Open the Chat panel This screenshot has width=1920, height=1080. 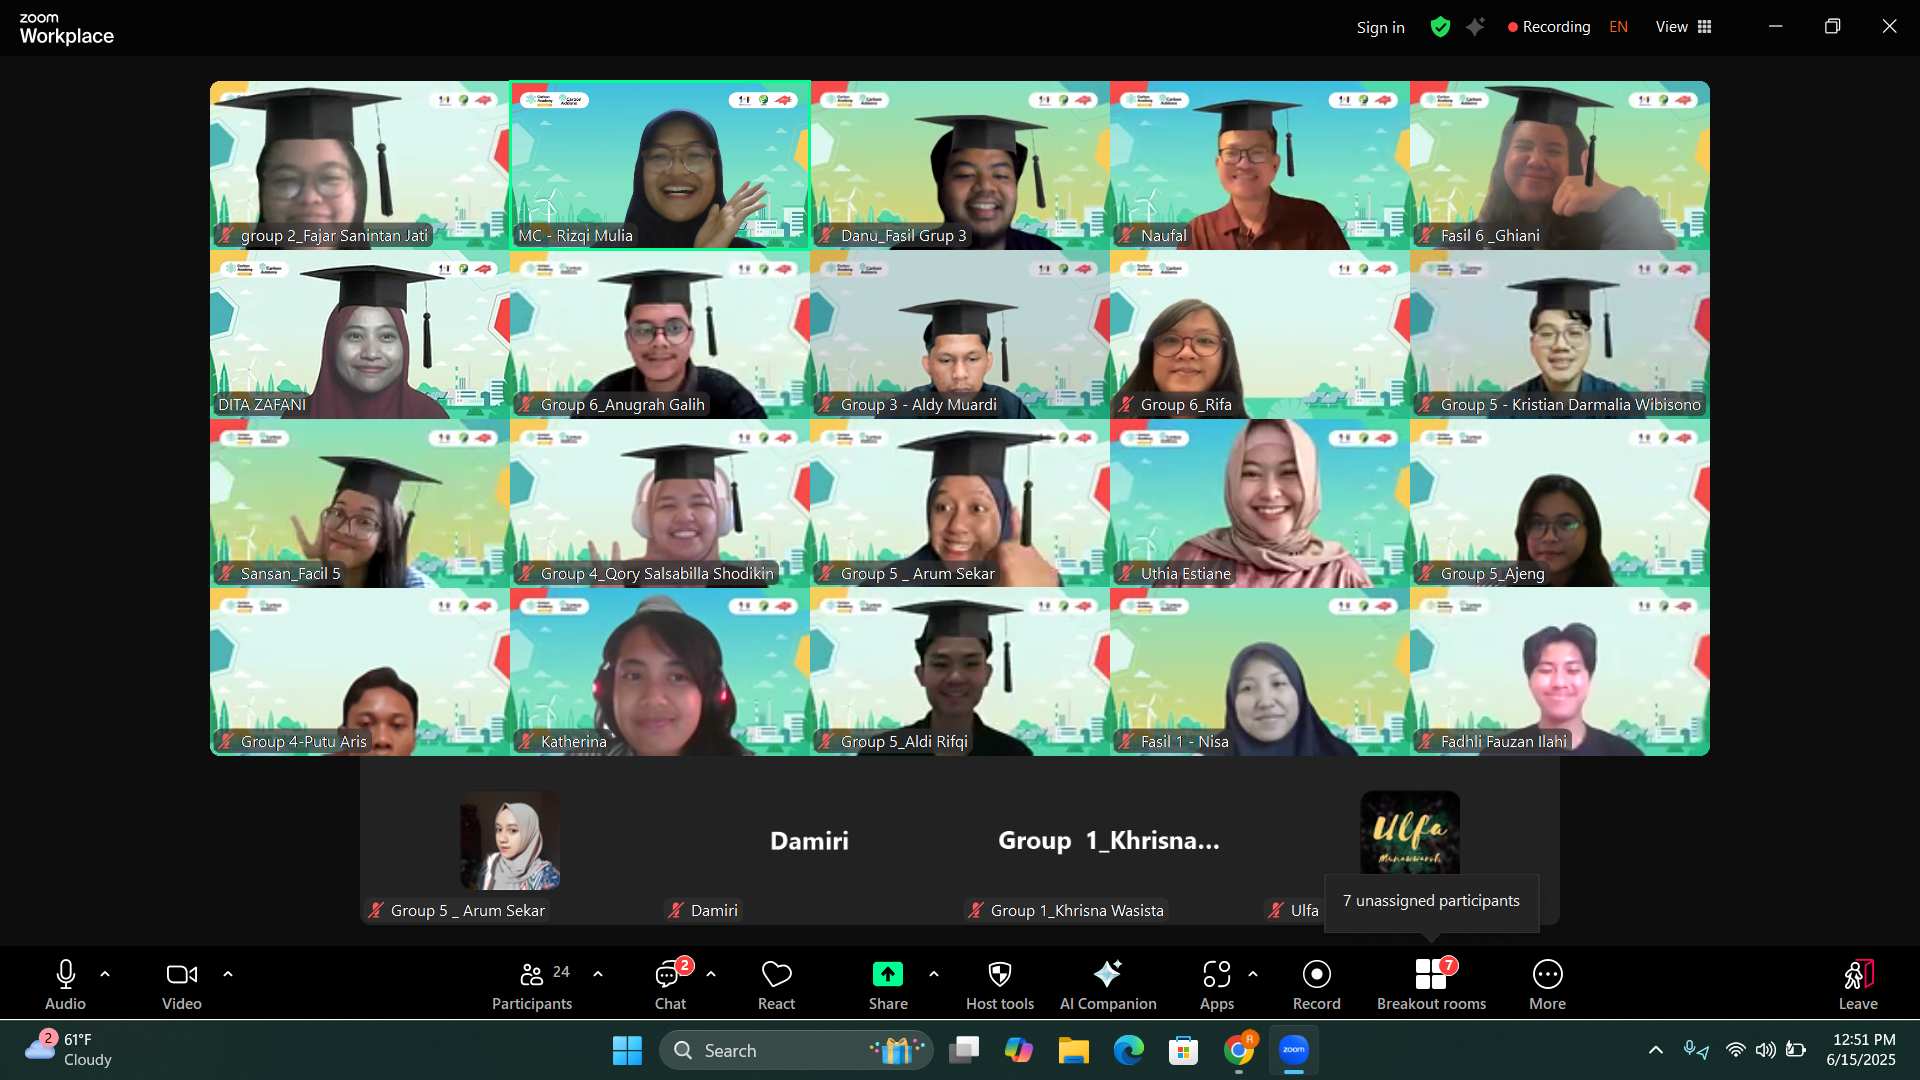click(x=669, y=985)
